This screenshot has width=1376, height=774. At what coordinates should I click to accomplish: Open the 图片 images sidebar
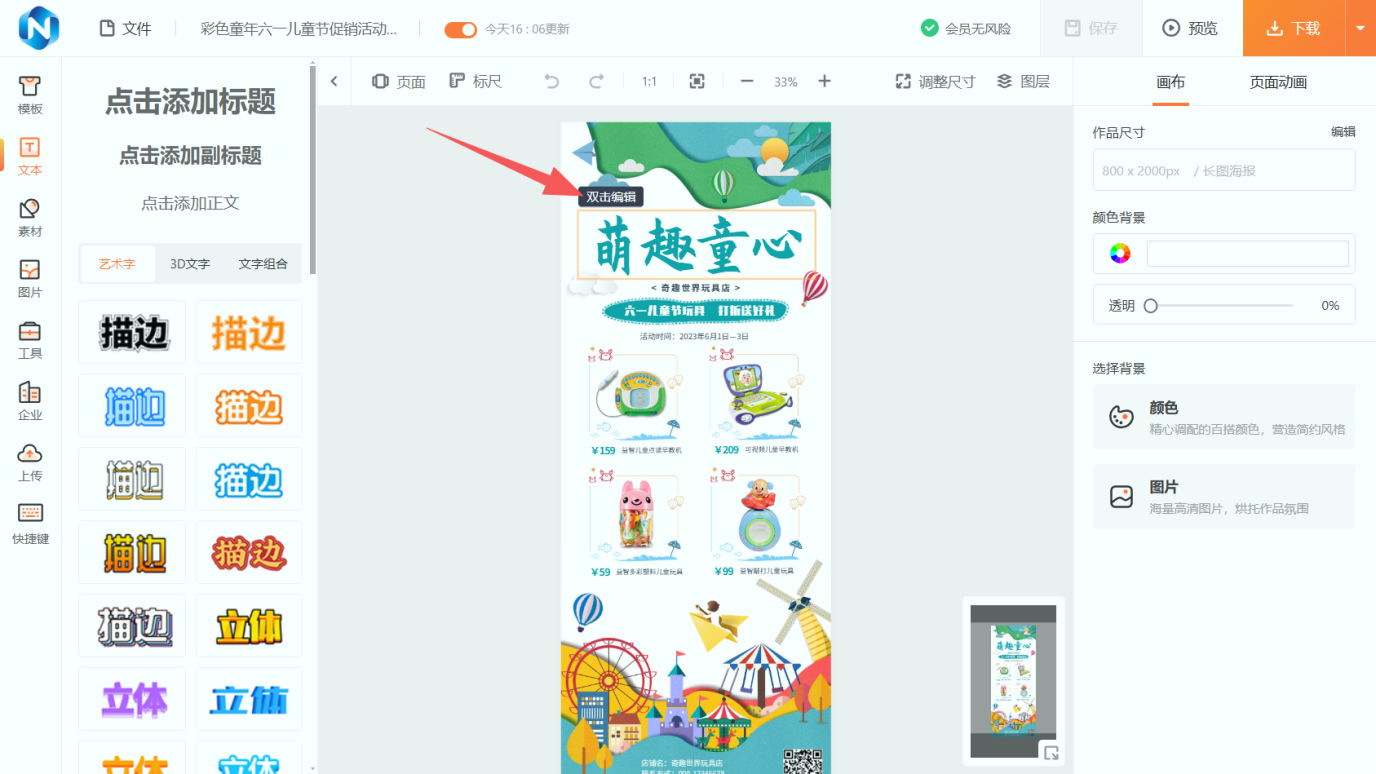30,279
